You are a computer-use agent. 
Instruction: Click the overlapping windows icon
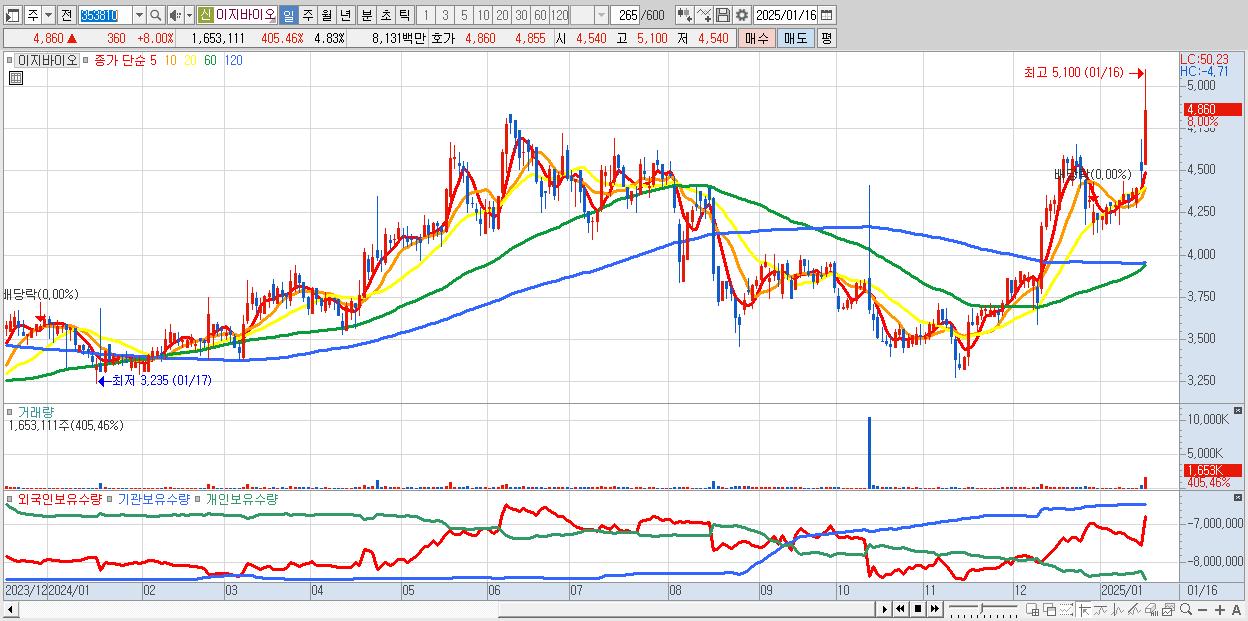pos(1050,609)
